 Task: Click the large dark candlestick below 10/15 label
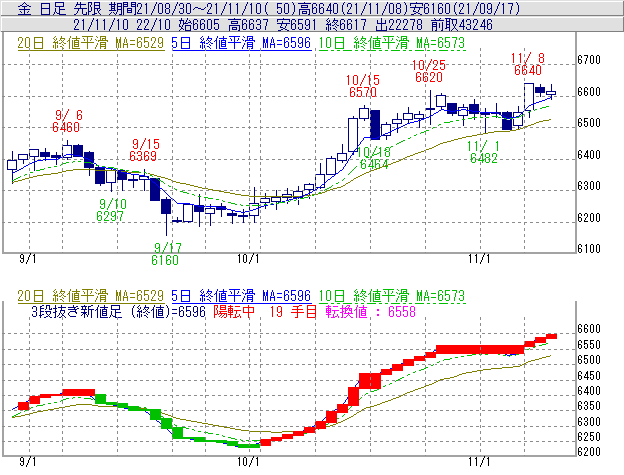tap(375, 125)
